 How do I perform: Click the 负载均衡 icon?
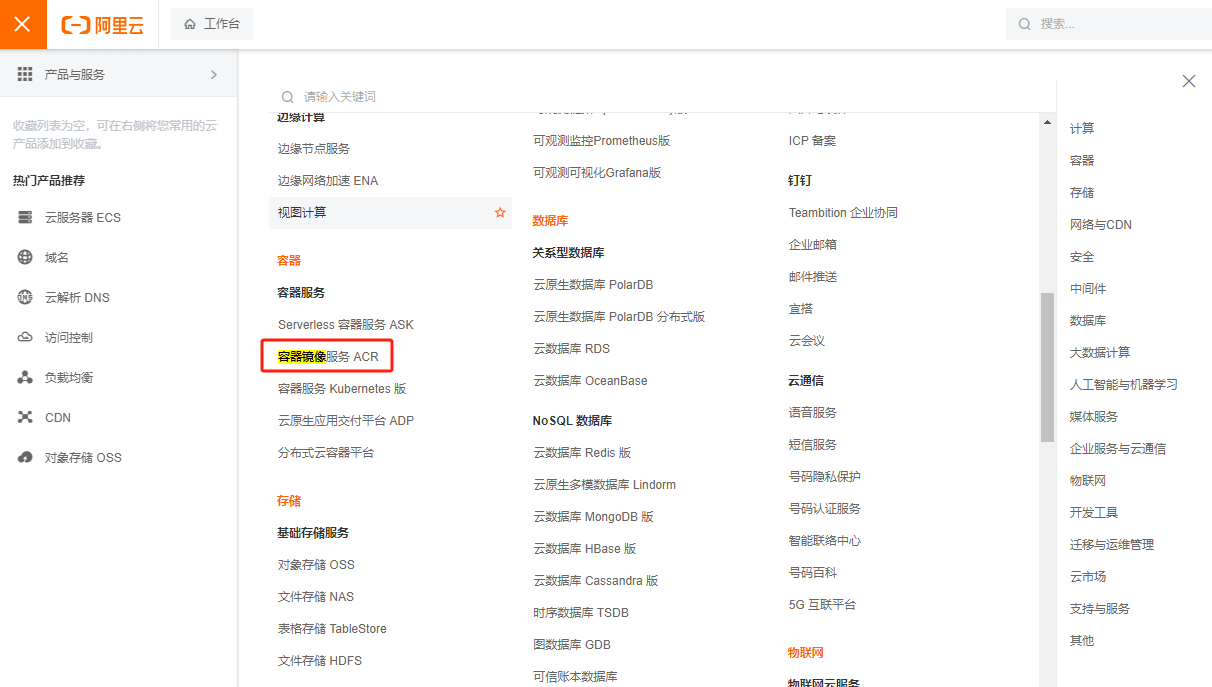tap(25, 377)
